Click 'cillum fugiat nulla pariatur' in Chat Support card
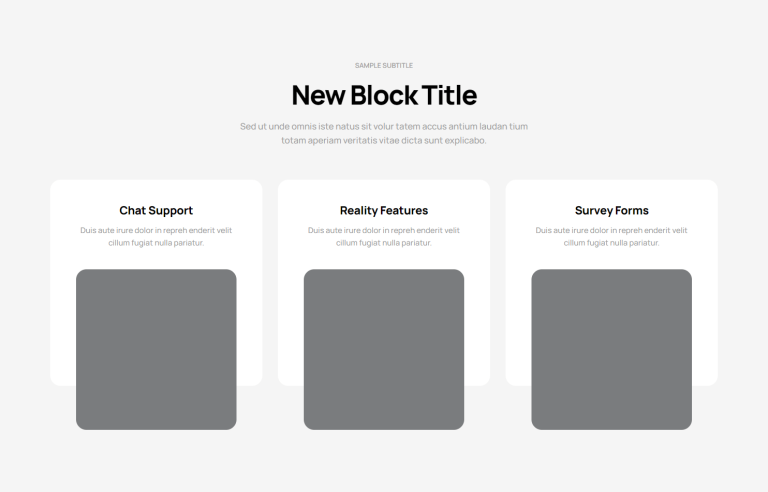The image size is (768, 492). [156, 243]
